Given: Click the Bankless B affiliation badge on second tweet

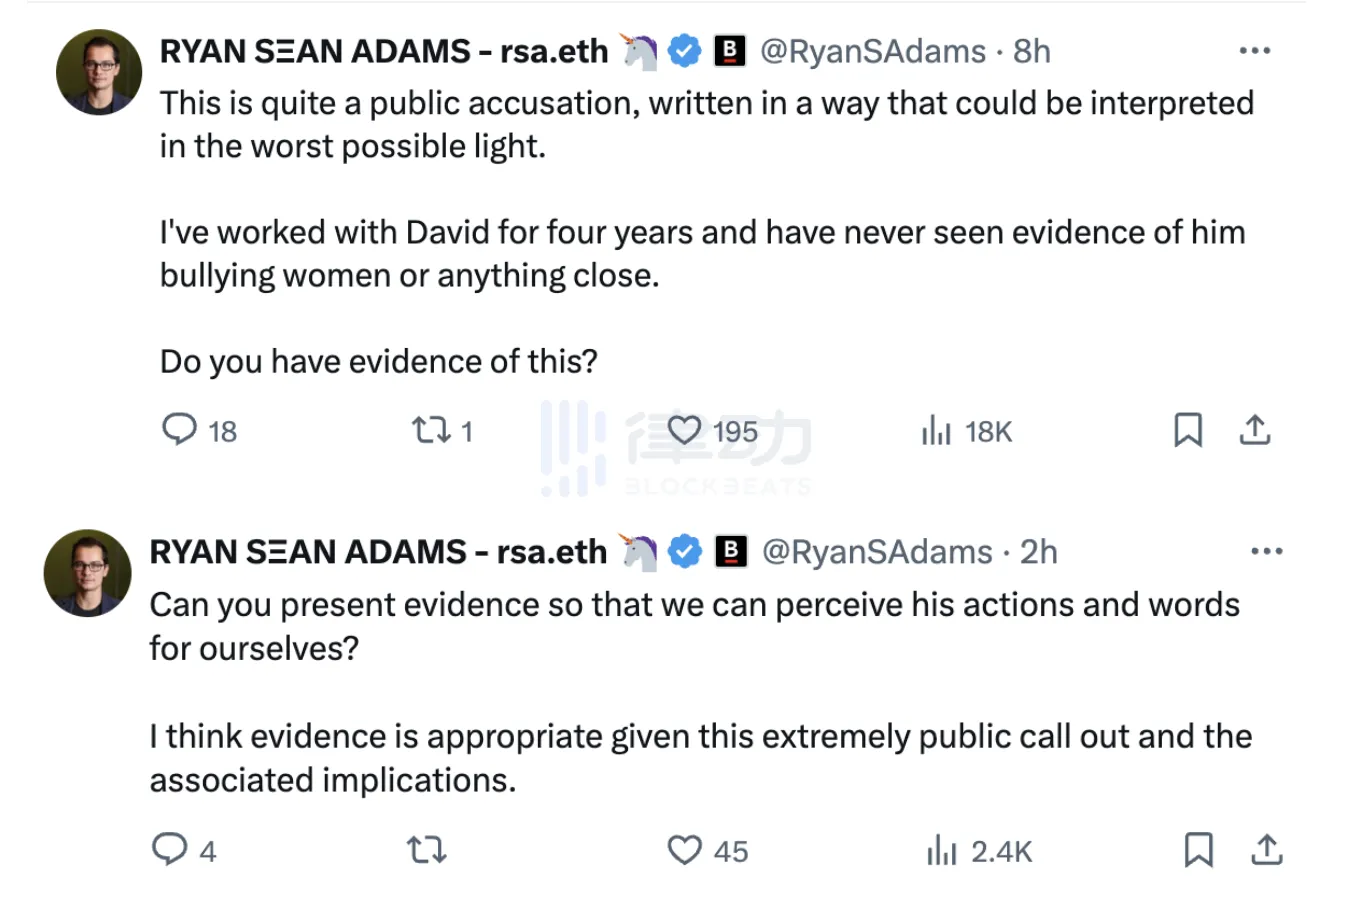Looking at the screenshot, I should [731, 552].
